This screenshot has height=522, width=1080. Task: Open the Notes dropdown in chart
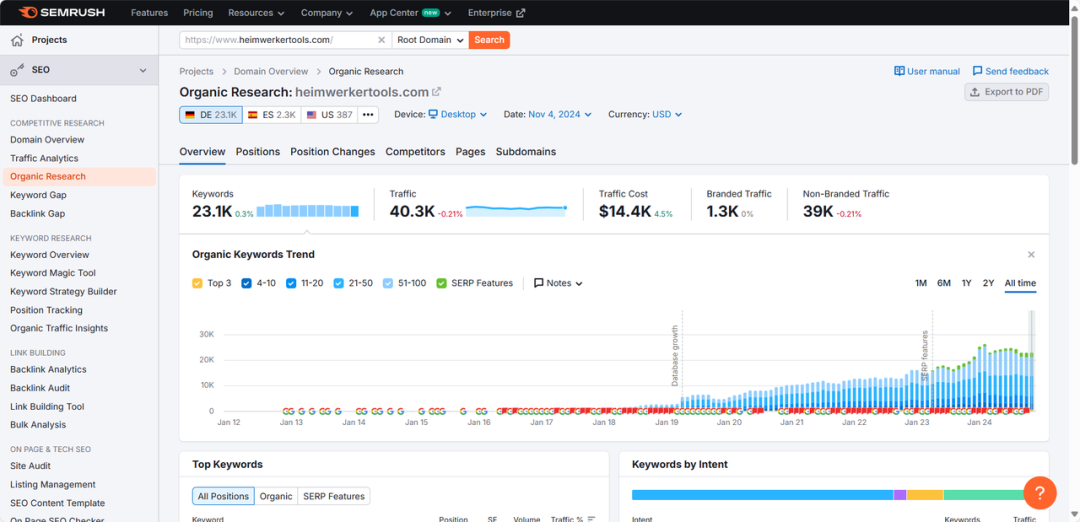pos(559,283)
